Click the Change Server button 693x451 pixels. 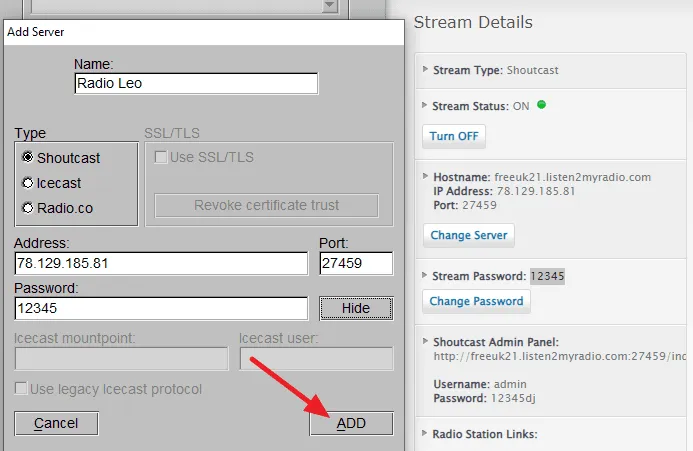pos(469,235)
